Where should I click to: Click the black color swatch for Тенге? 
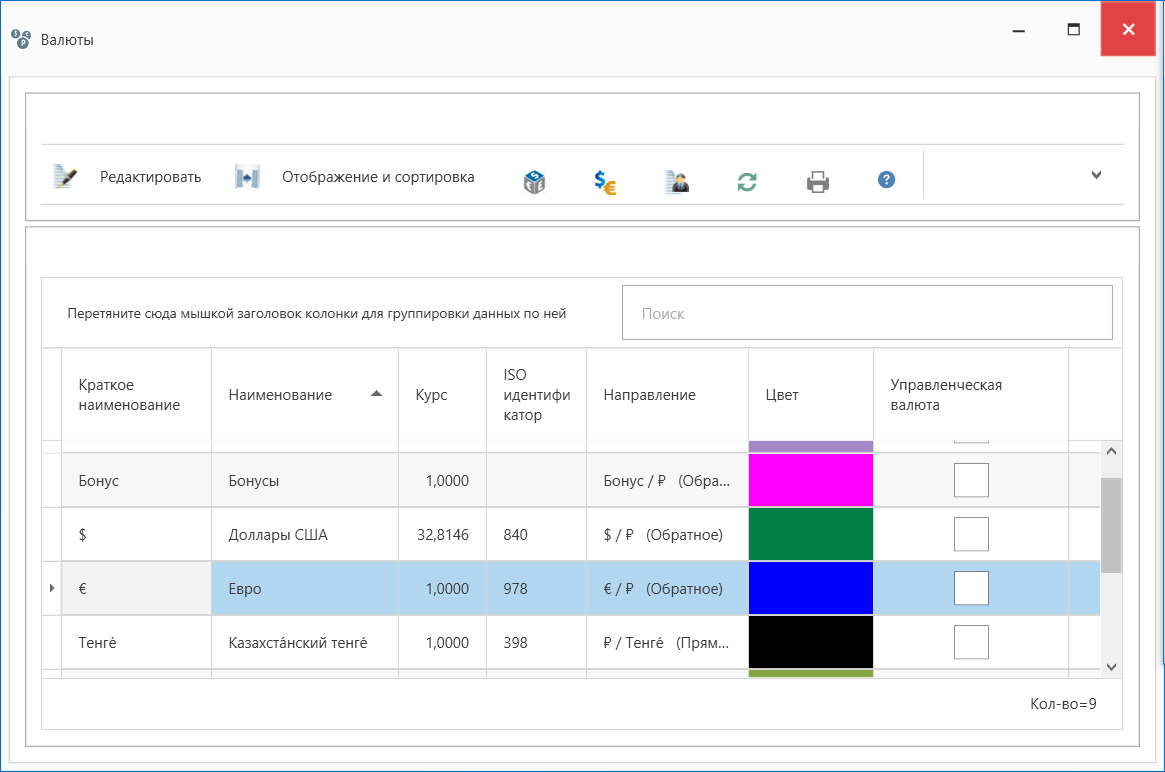811,642
